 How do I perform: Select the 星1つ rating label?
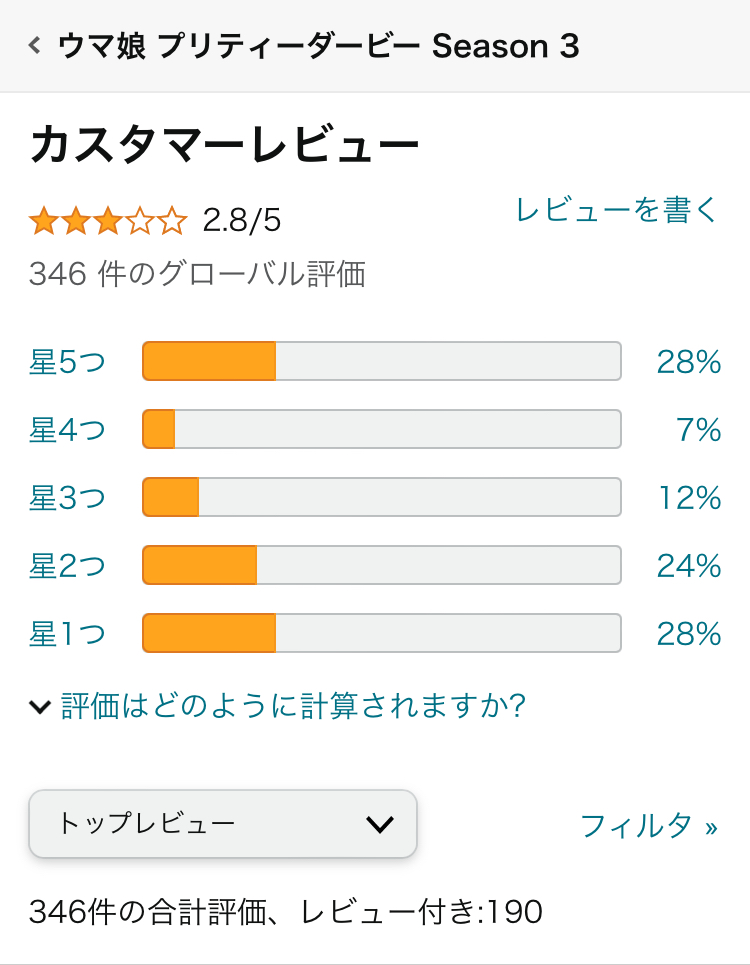coord(67,634)
